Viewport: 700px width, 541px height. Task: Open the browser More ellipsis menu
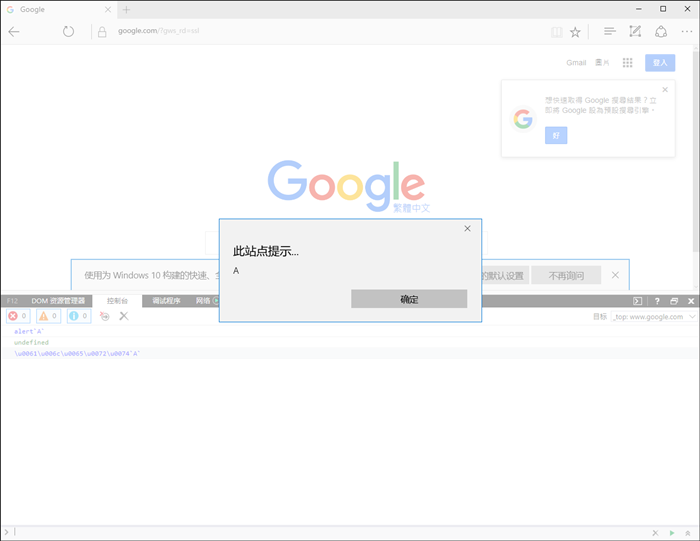pos(687,31)
